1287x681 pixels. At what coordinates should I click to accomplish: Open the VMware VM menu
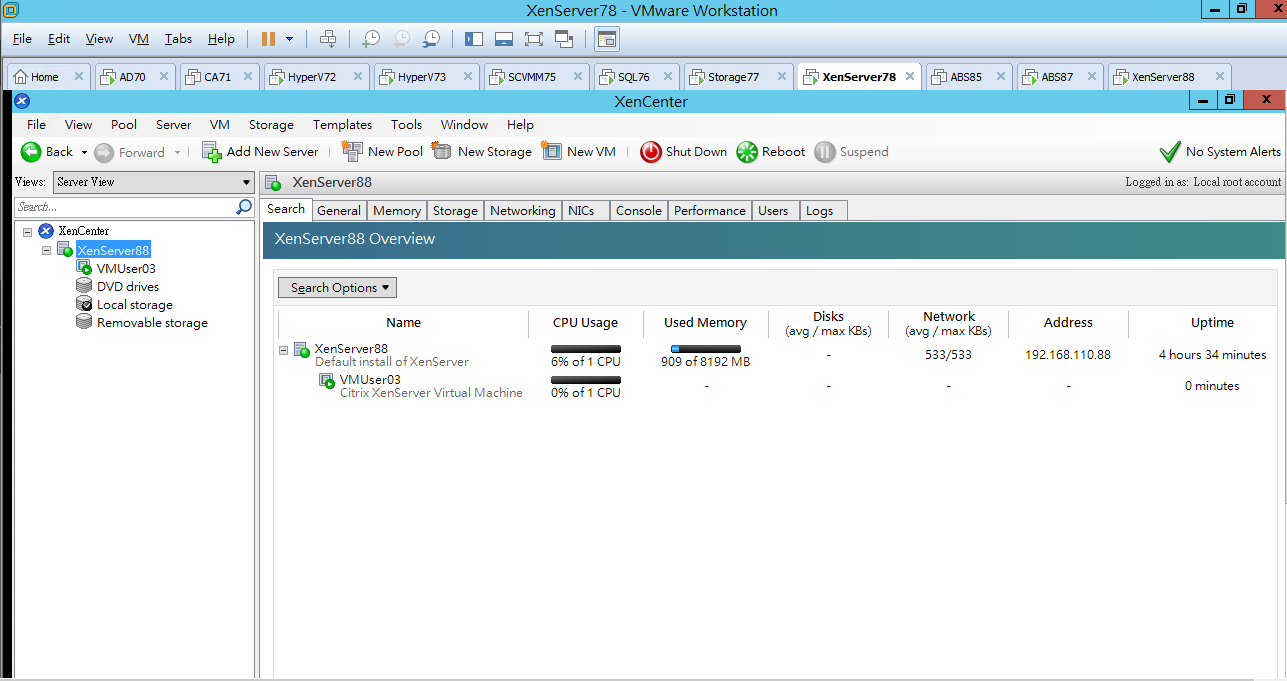tap(139, 39)
